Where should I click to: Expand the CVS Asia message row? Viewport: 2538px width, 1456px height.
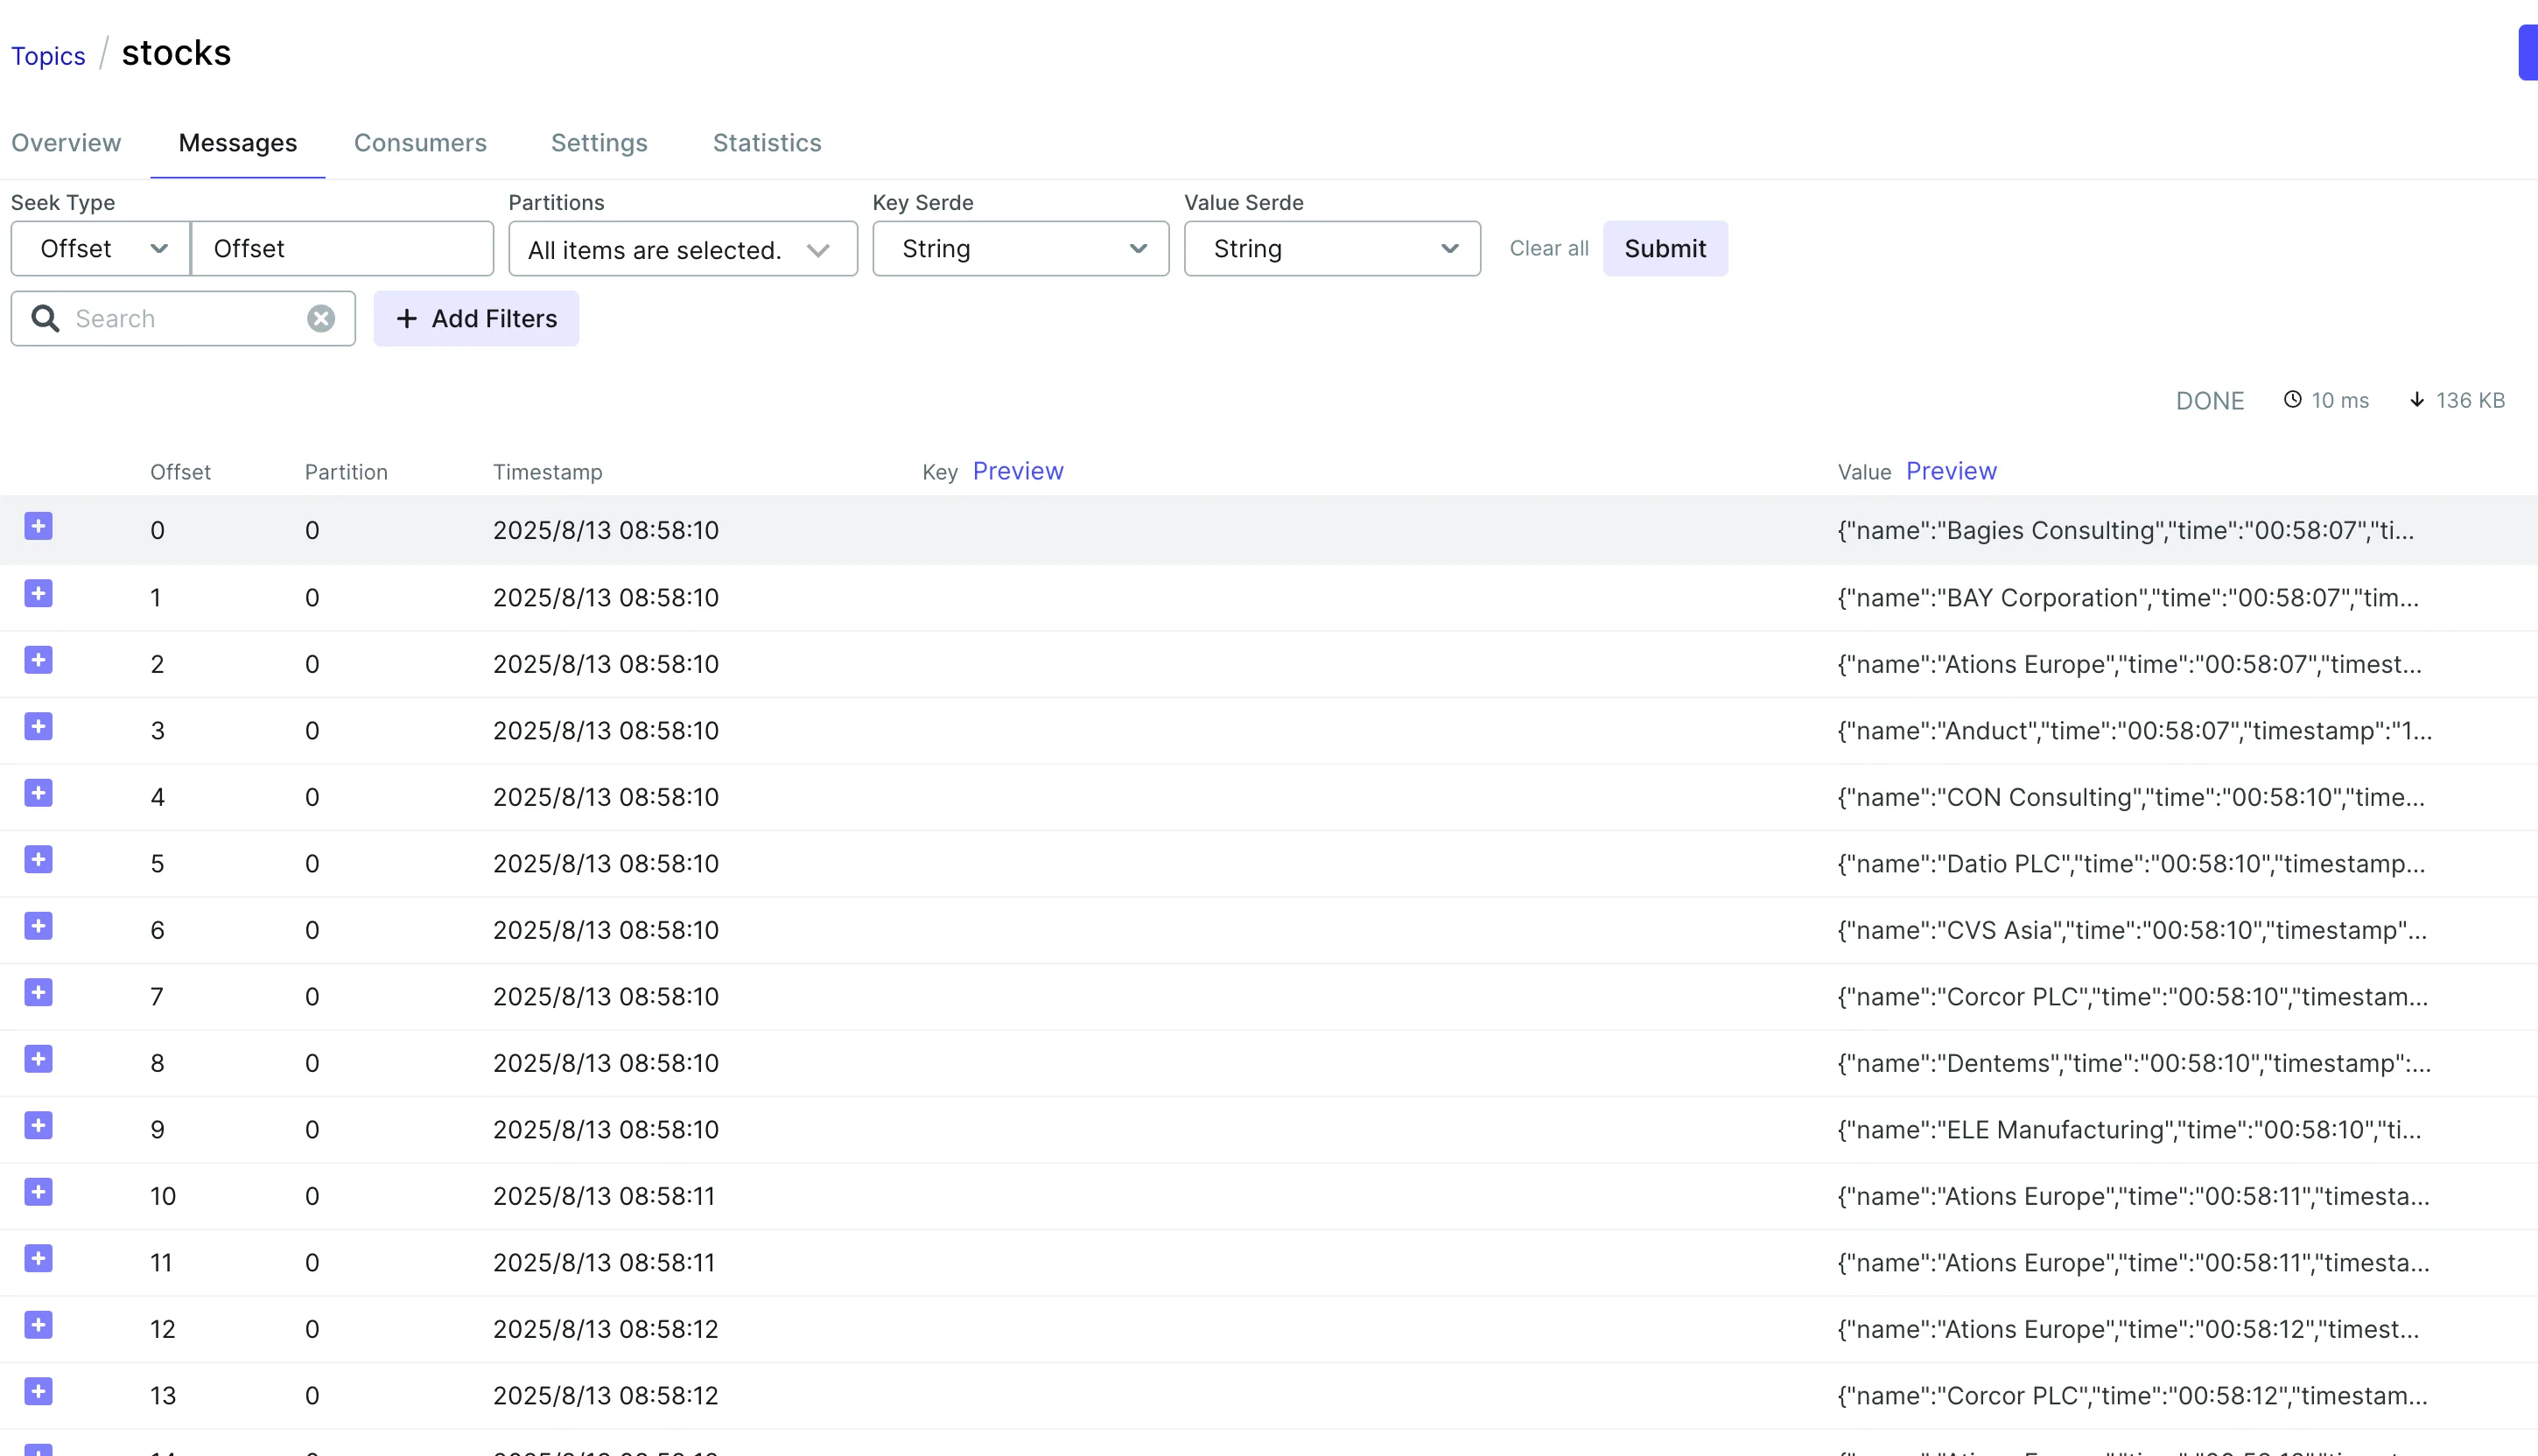[38, 927]
